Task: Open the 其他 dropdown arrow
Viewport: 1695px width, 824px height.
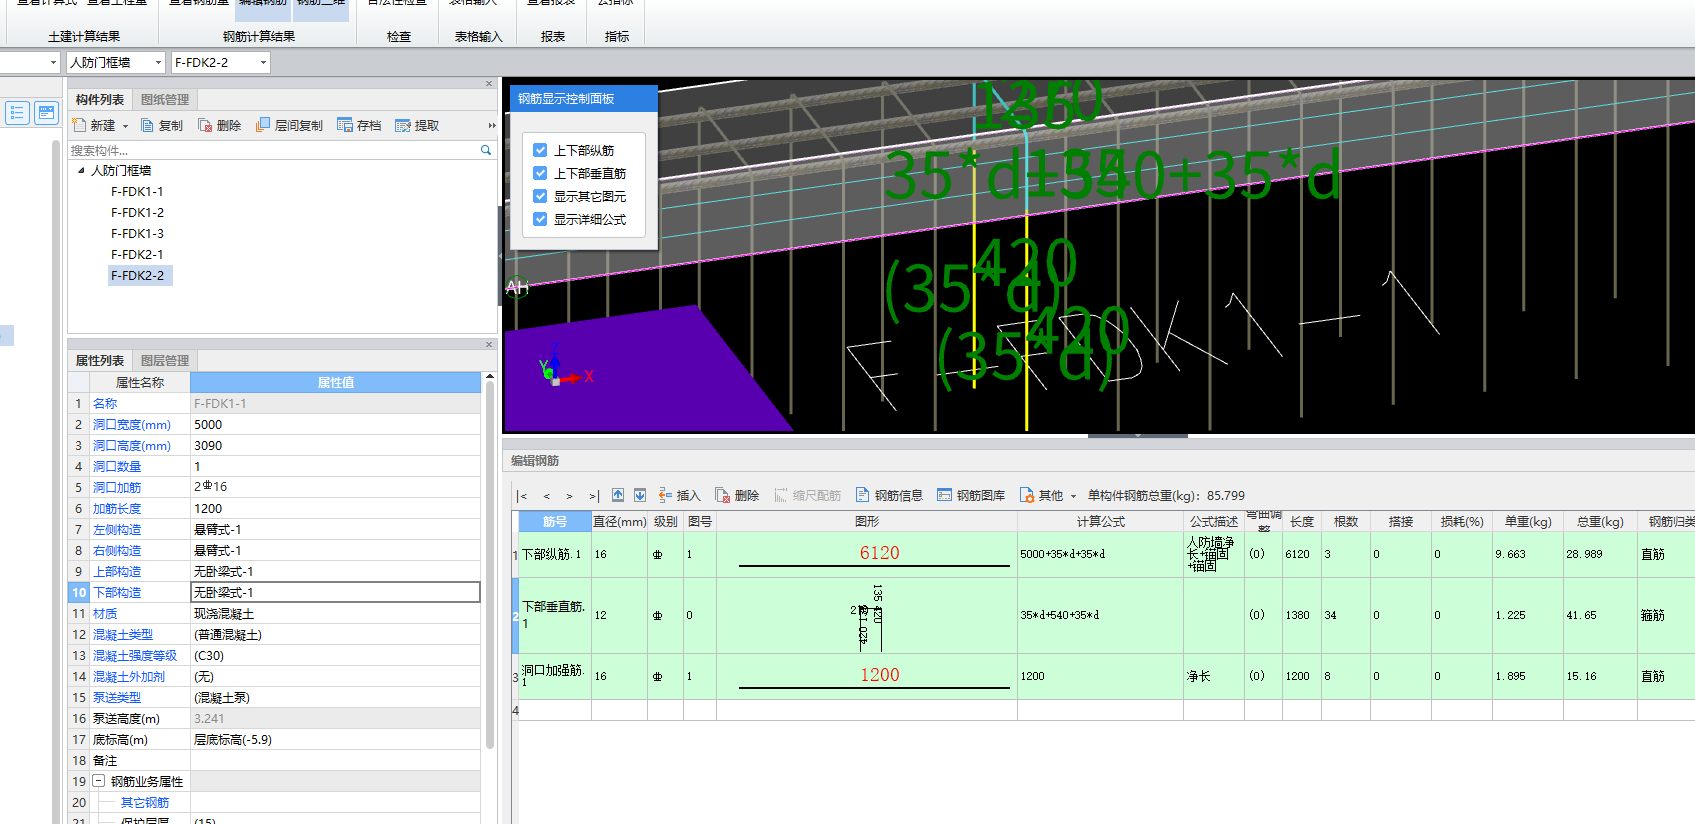Action: [1073, 496]
